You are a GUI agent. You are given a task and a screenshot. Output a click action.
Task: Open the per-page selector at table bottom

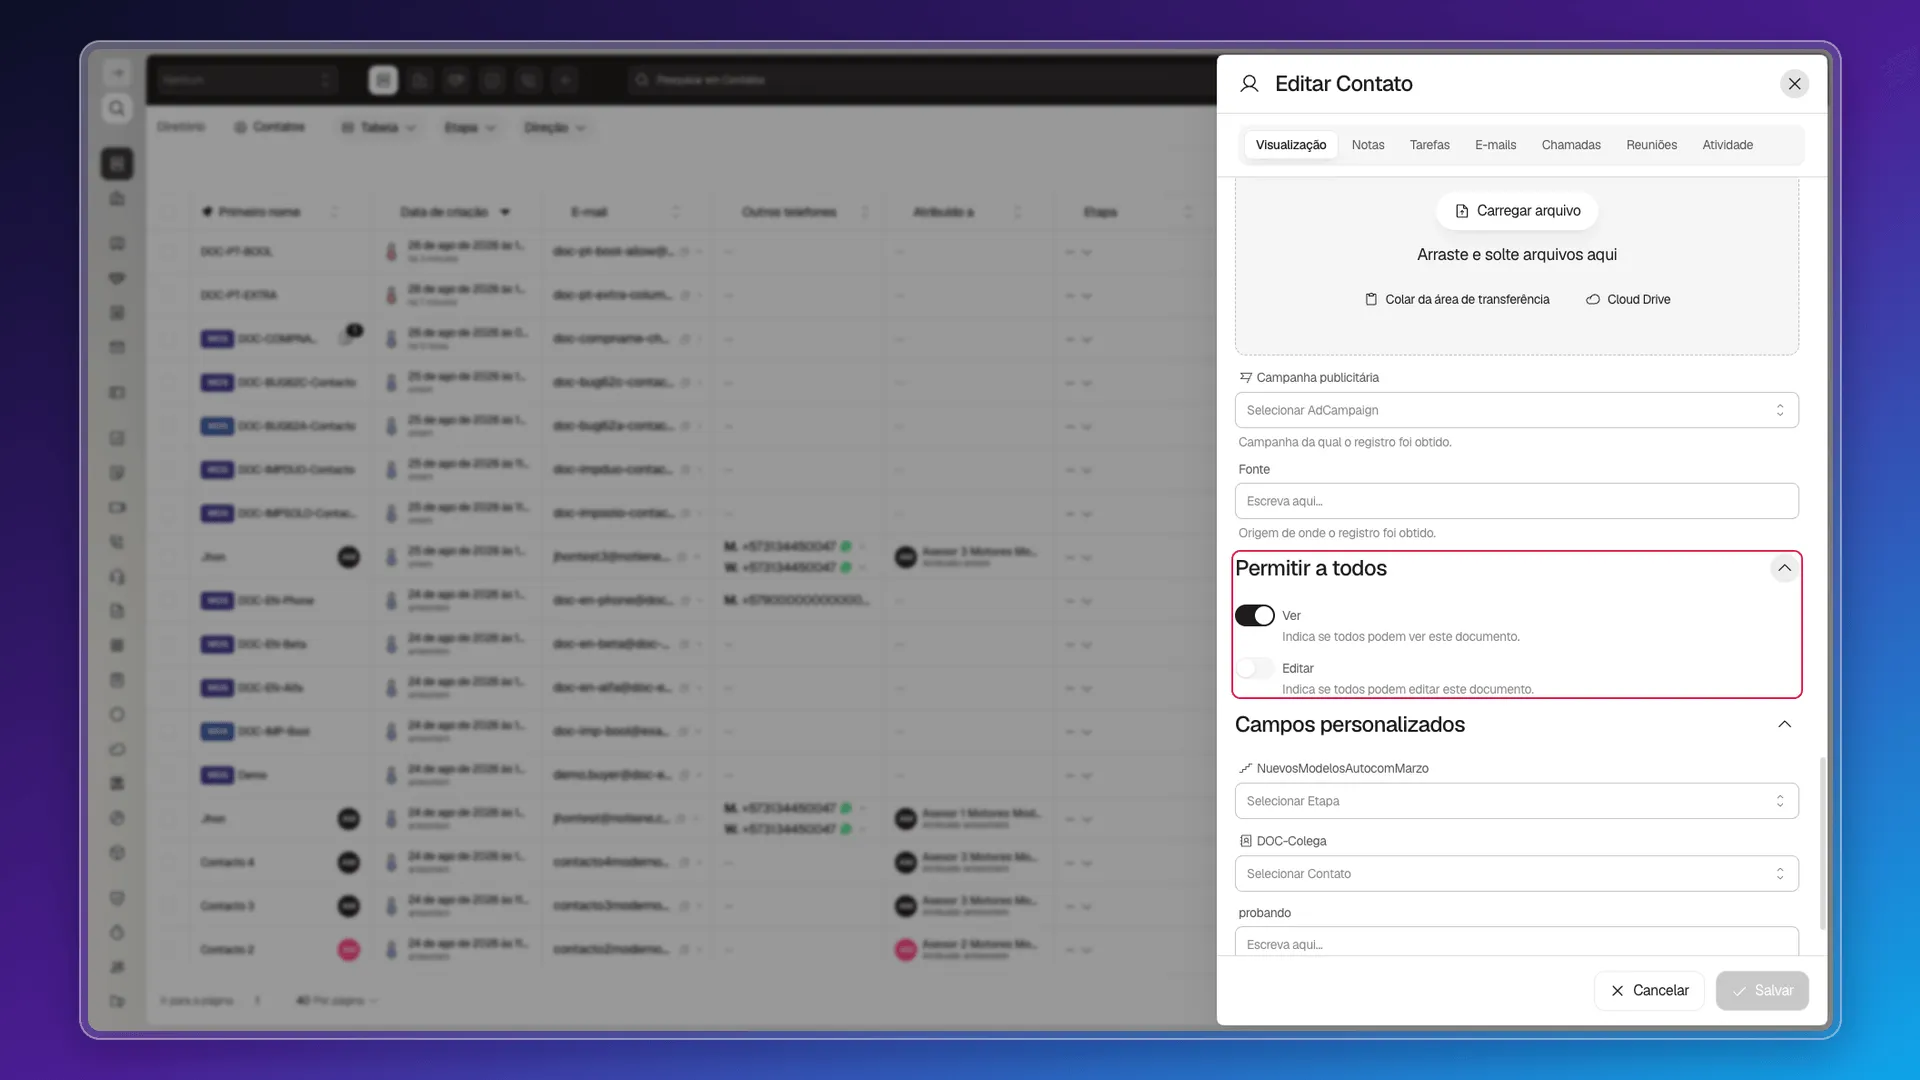336,1001
